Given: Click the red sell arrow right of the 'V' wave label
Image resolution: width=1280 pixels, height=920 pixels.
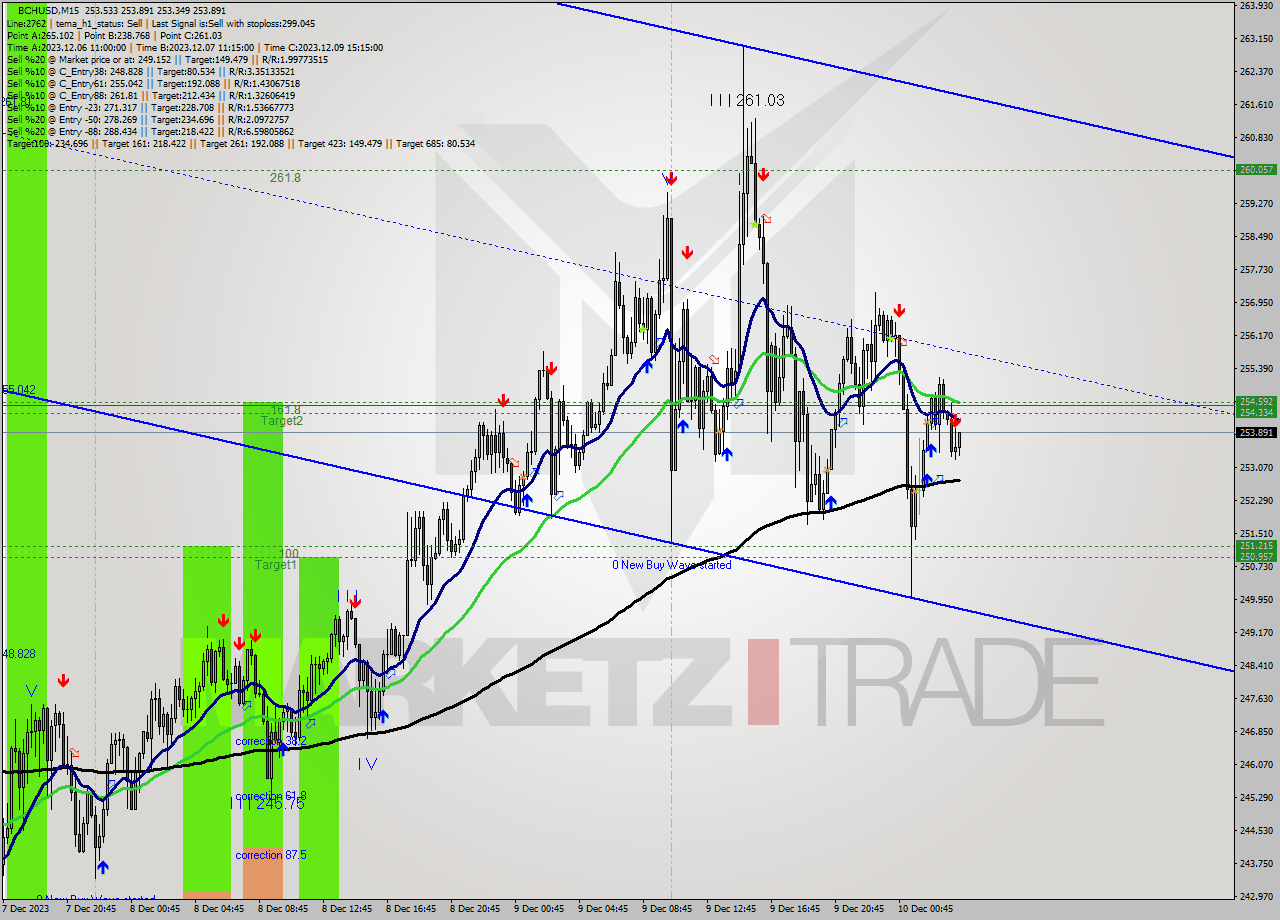Looking at the screenshot, I should pyautogui.click(x=63, y=681).
